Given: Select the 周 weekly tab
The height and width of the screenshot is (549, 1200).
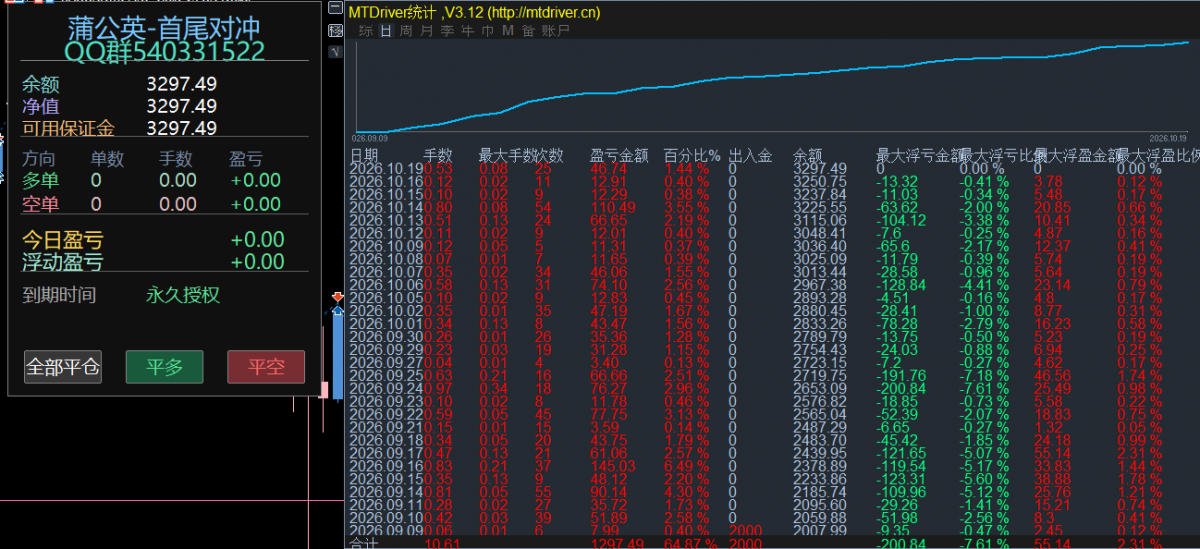Looking at the screenshot, I should click(x=406, y=31).
